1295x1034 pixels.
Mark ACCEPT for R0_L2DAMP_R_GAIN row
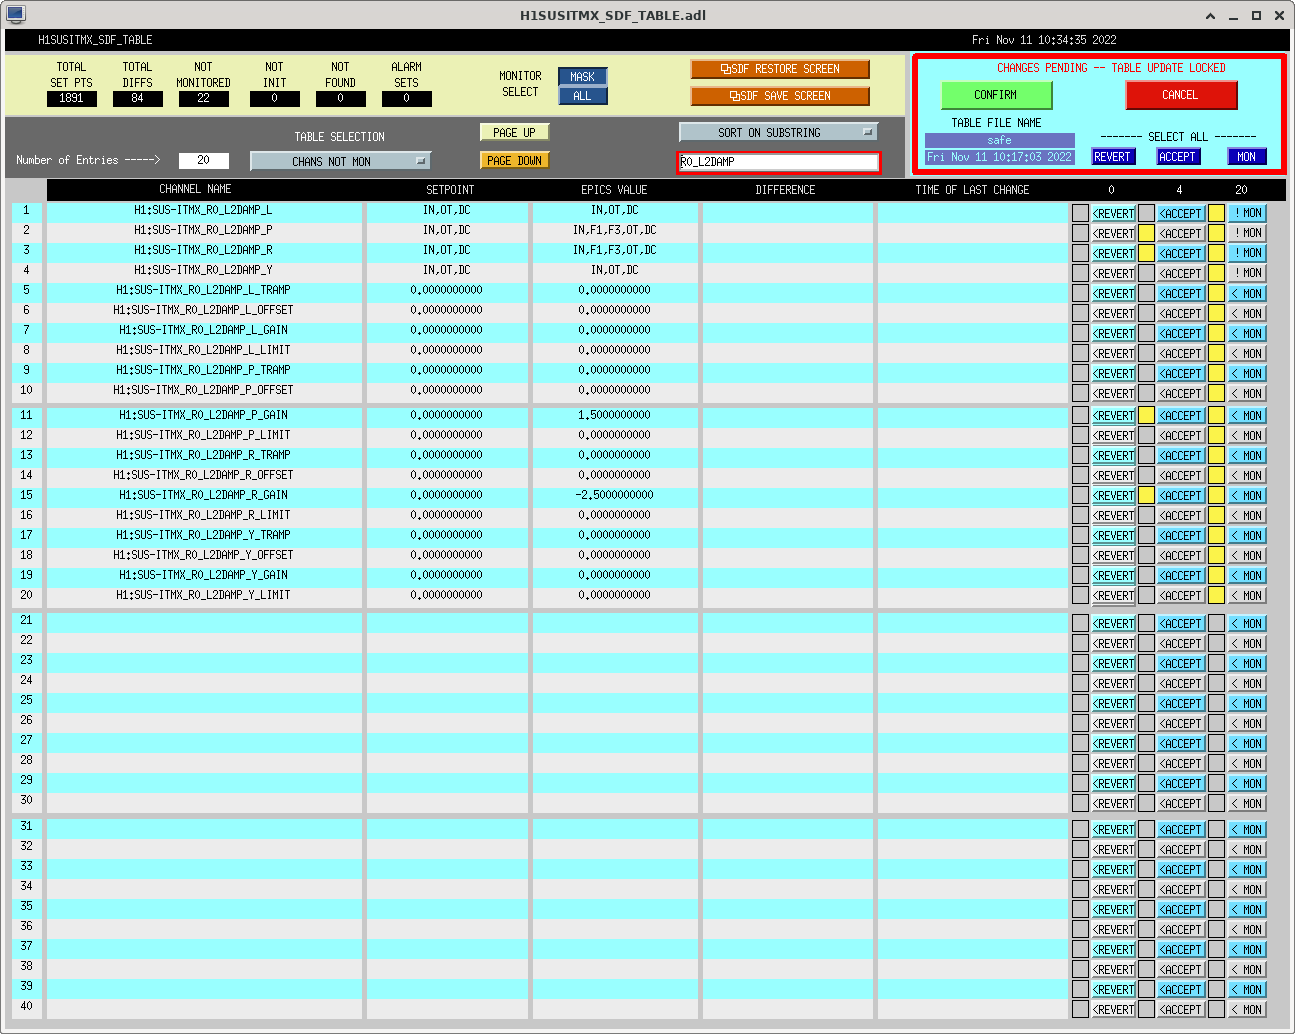tap(1180, 495)
